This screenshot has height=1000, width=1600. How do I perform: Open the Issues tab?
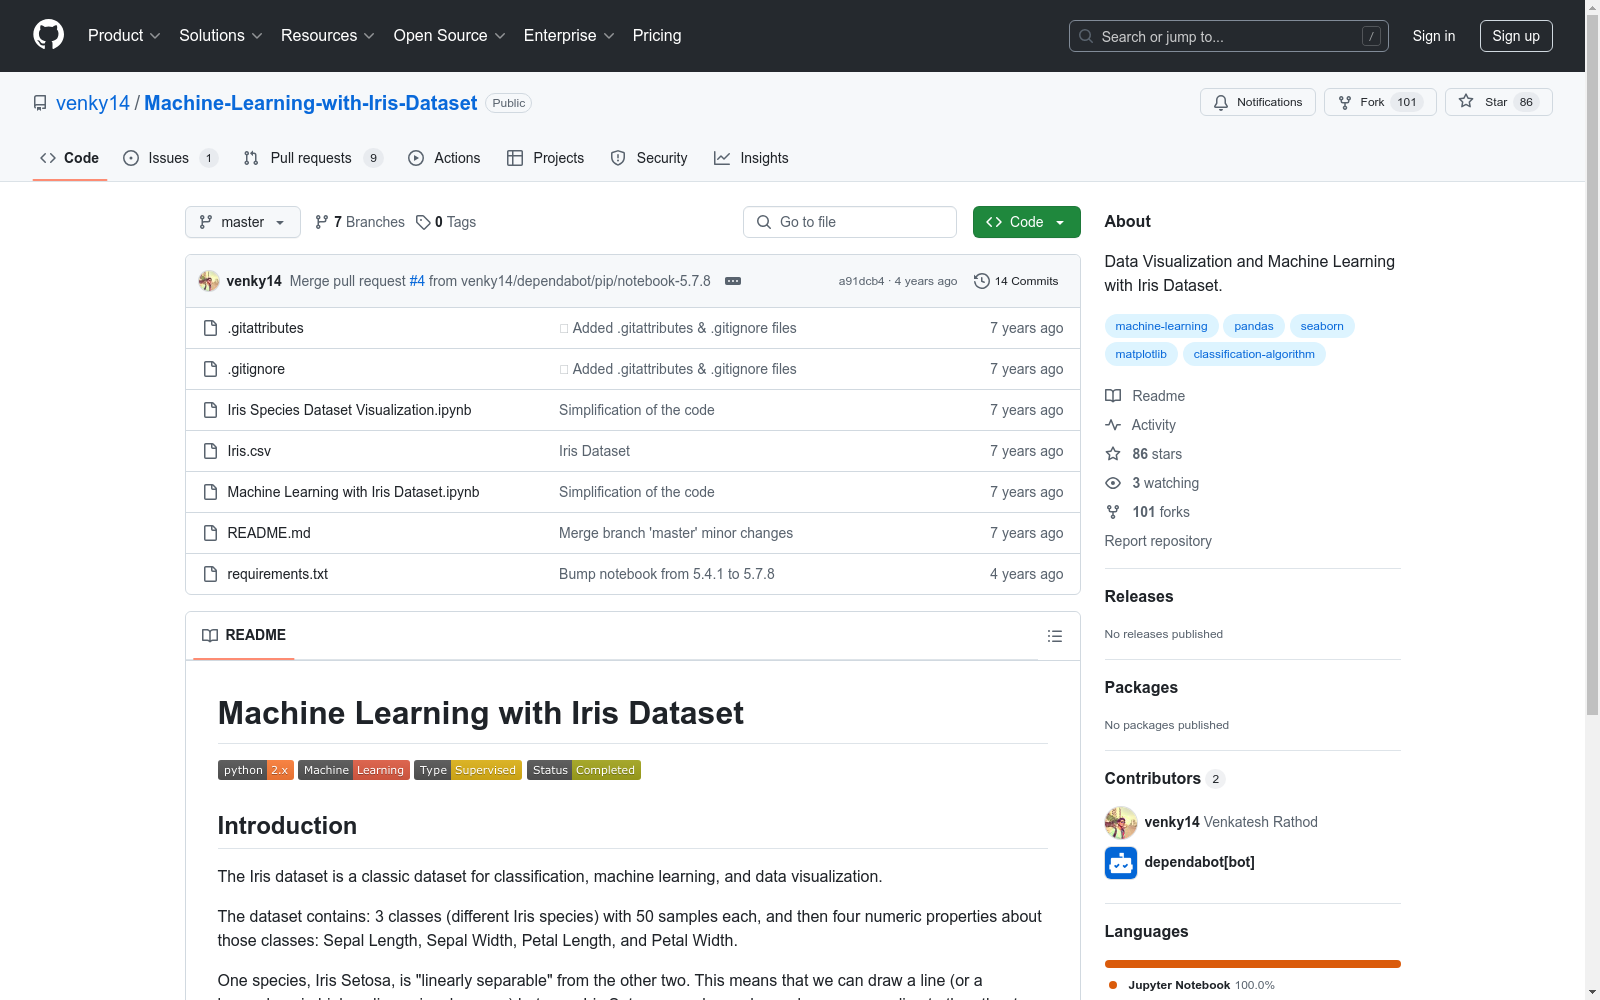point(170,158)
